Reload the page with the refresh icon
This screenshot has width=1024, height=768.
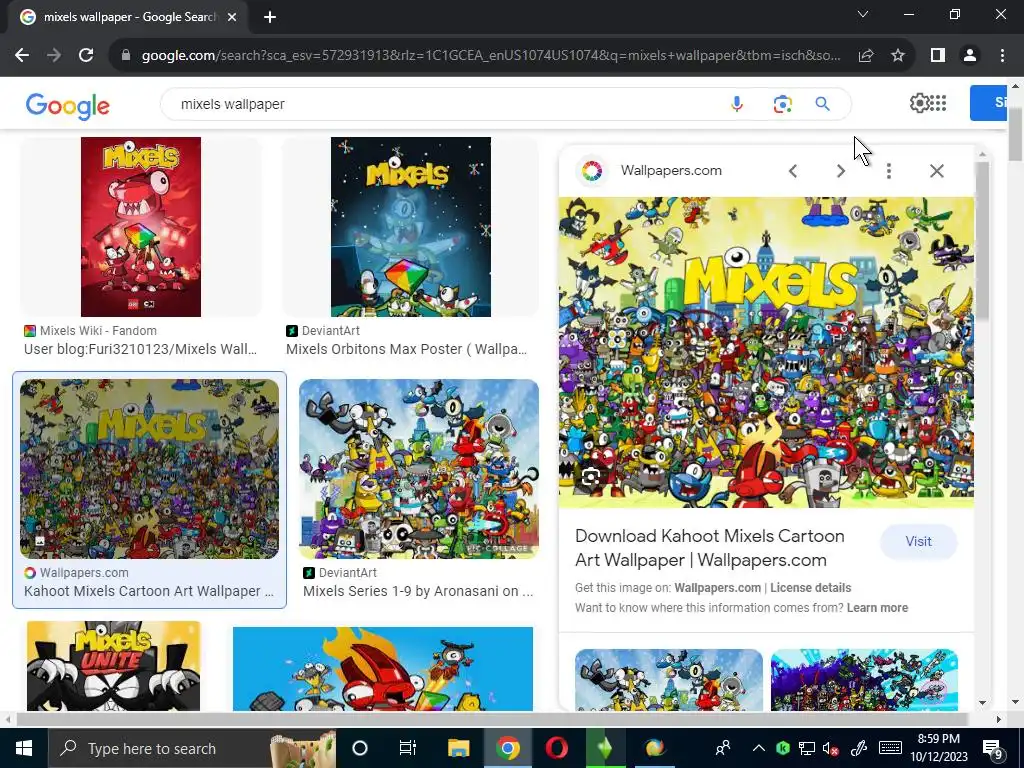coord(86,56)
